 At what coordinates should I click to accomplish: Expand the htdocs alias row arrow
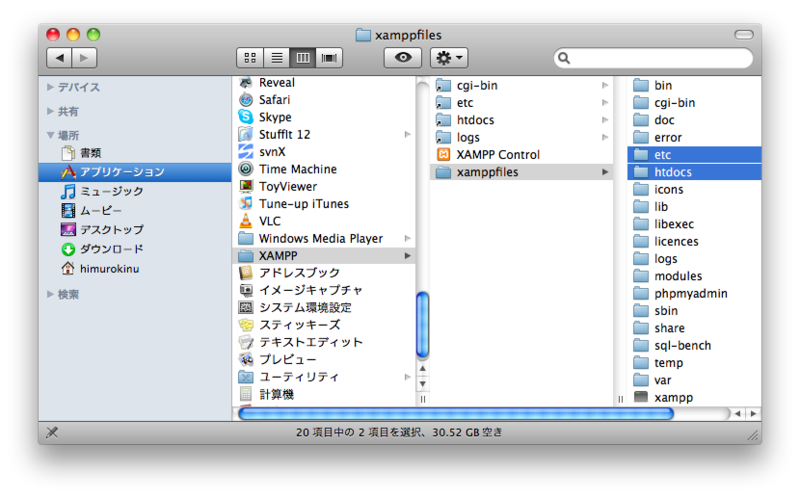(605, 120)
